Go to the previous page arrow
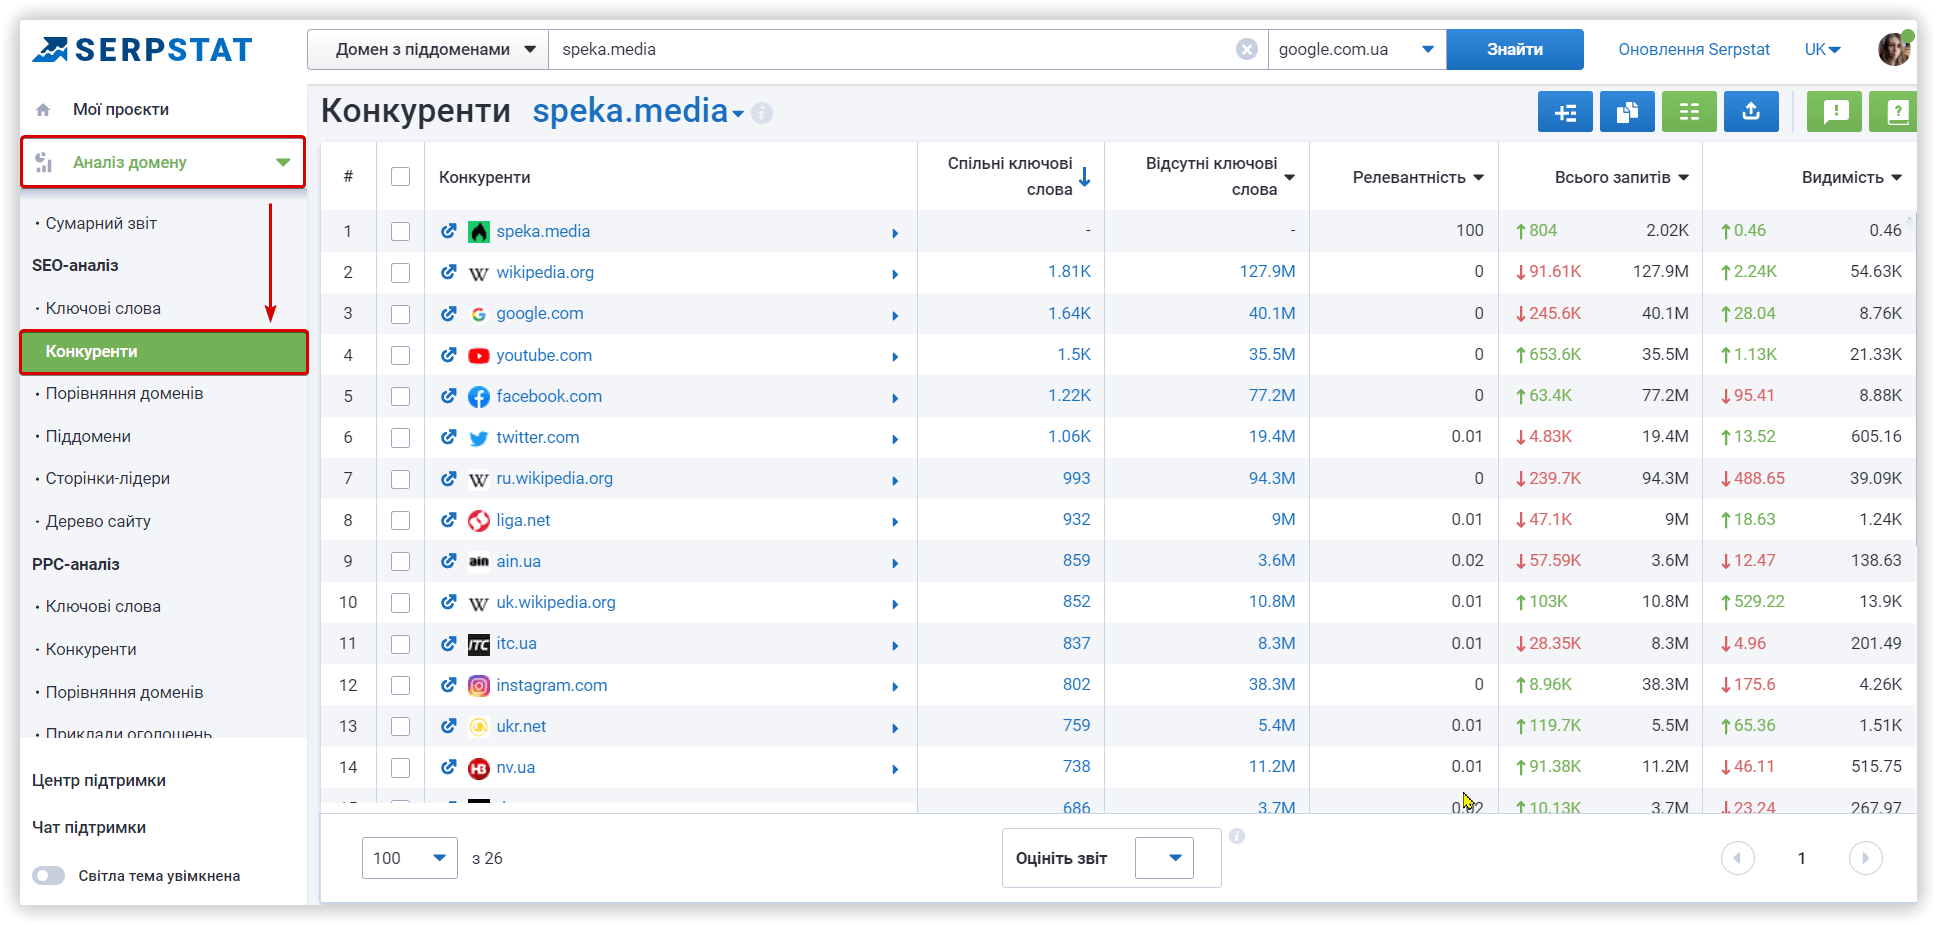 tap(1738, 858)
